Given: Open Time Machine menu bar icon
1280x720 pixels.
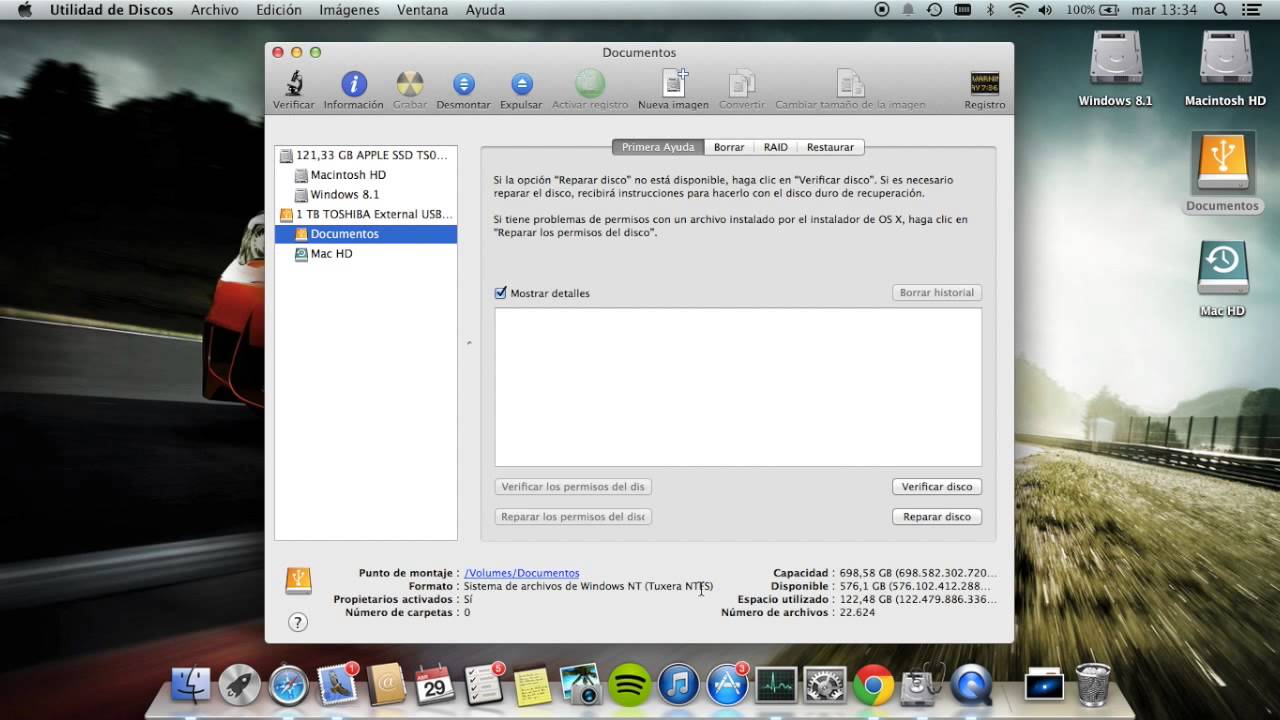Looking at the screenshot, I should 934,10.
